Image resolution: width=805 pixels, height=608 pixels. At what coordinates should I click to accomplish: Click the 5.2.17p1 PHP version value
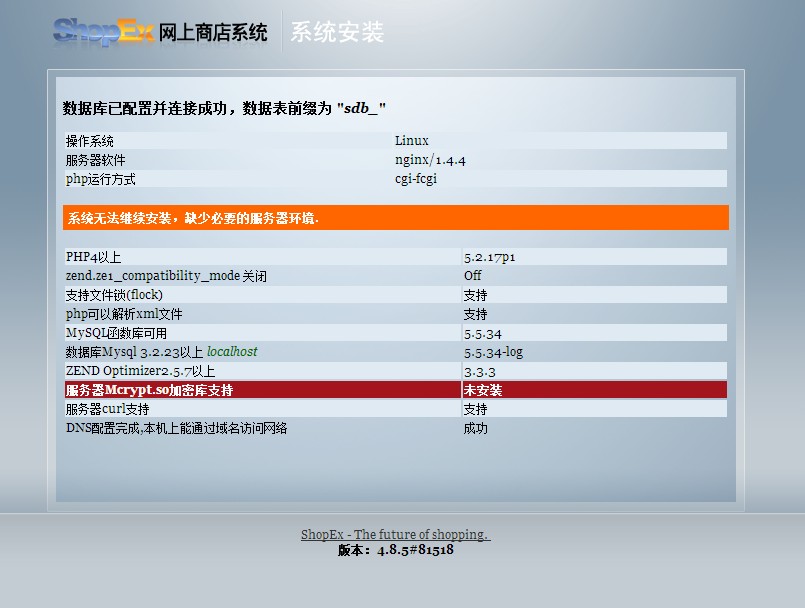point(490,257)
